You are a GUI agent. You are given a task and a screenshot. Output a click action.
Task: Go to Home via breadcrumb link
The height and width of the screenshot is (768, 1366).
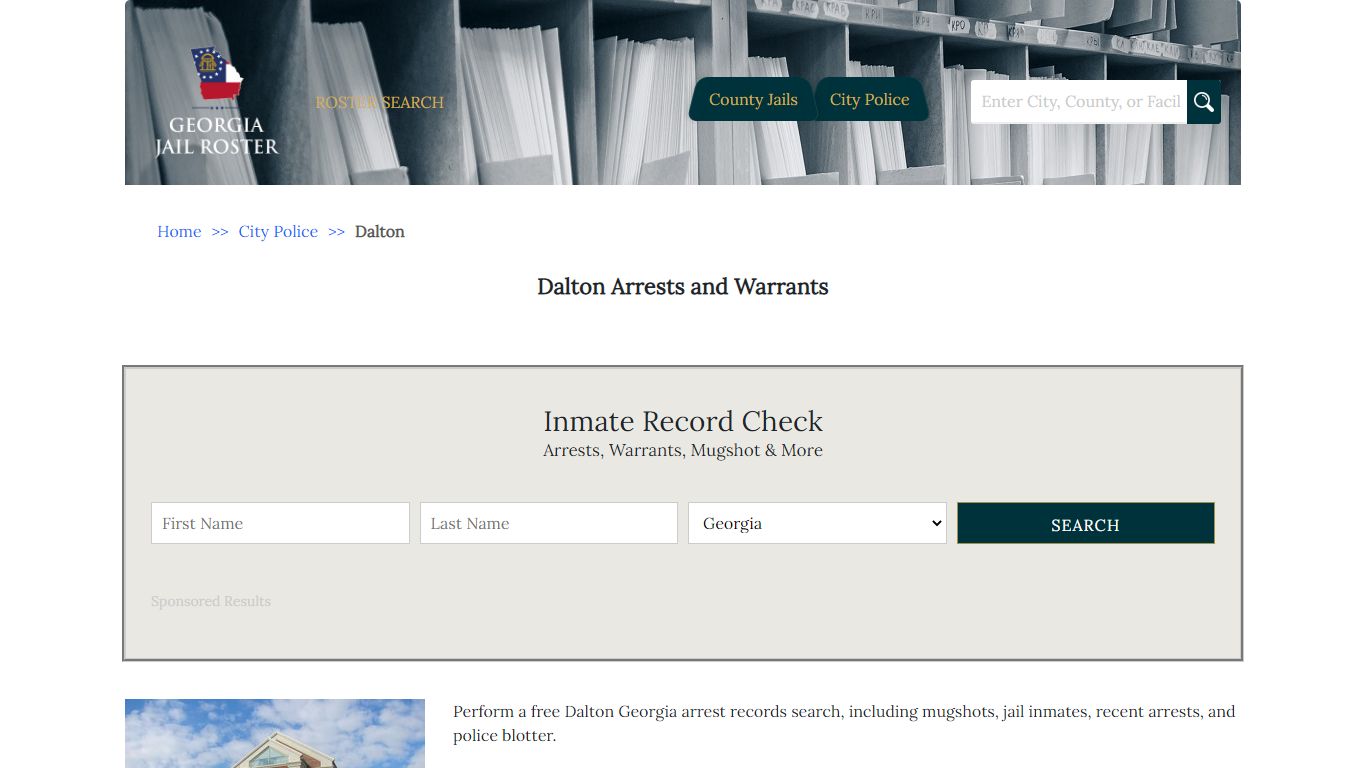coord(178,231)
